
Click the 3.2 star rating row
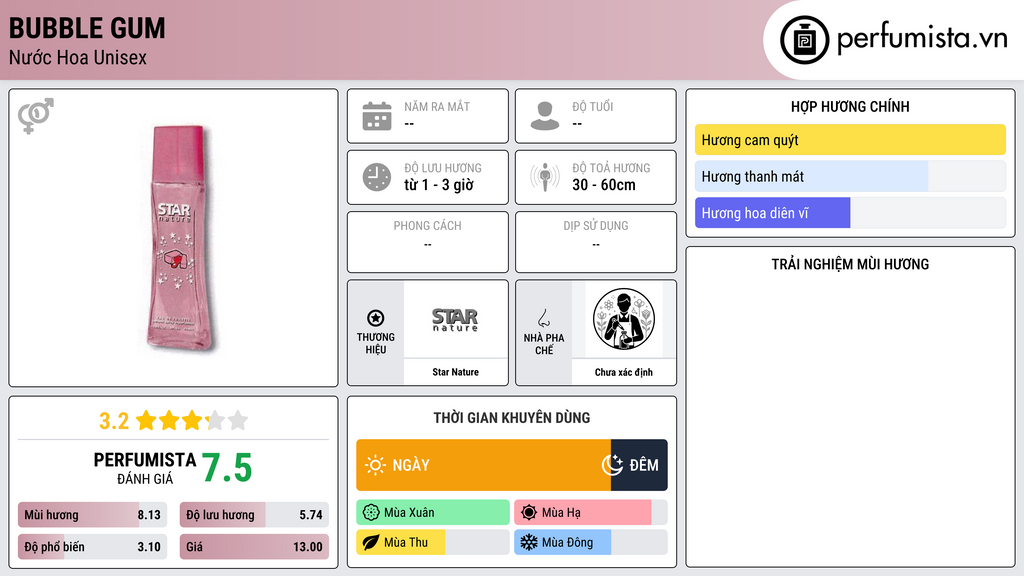pos(173,421)
